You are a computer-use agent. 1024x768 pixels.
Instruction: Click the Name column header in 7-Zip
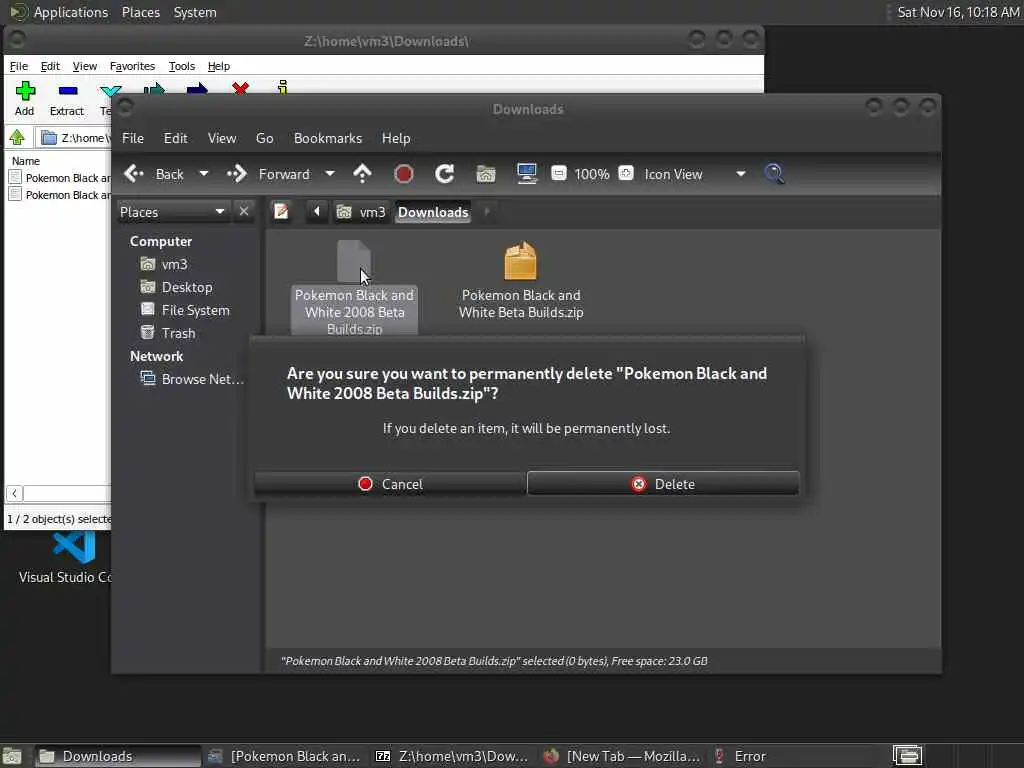coord(25,161)
